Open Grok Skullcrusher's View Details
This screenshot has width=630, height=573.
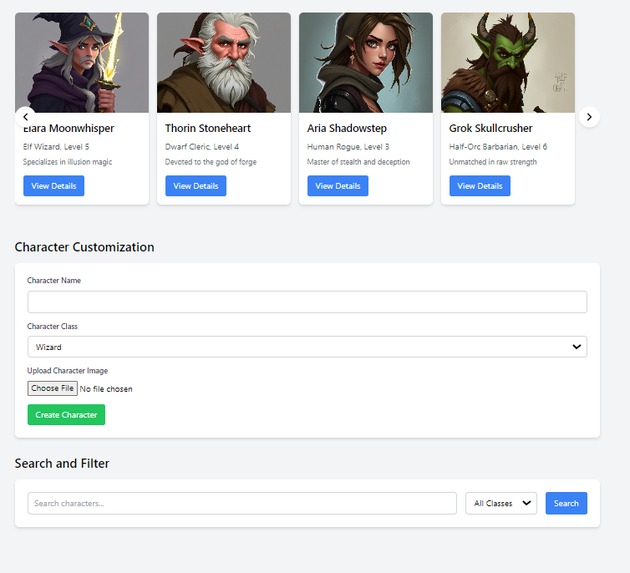(480, 186)
